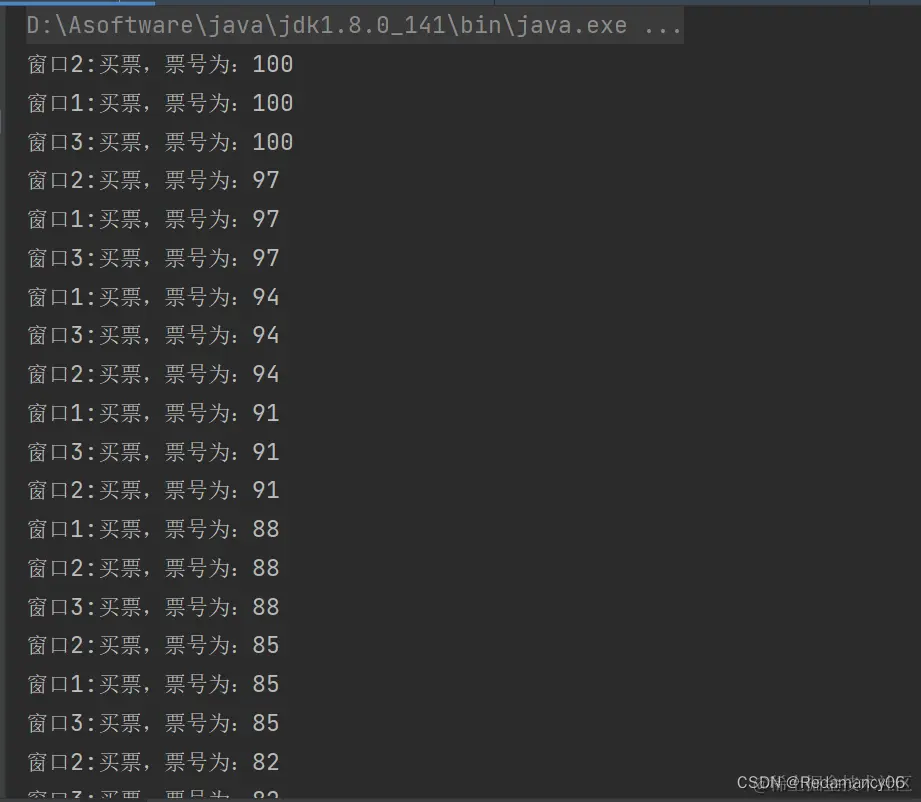Place cursor on 窗口1 票号为 91

(153, 413)
